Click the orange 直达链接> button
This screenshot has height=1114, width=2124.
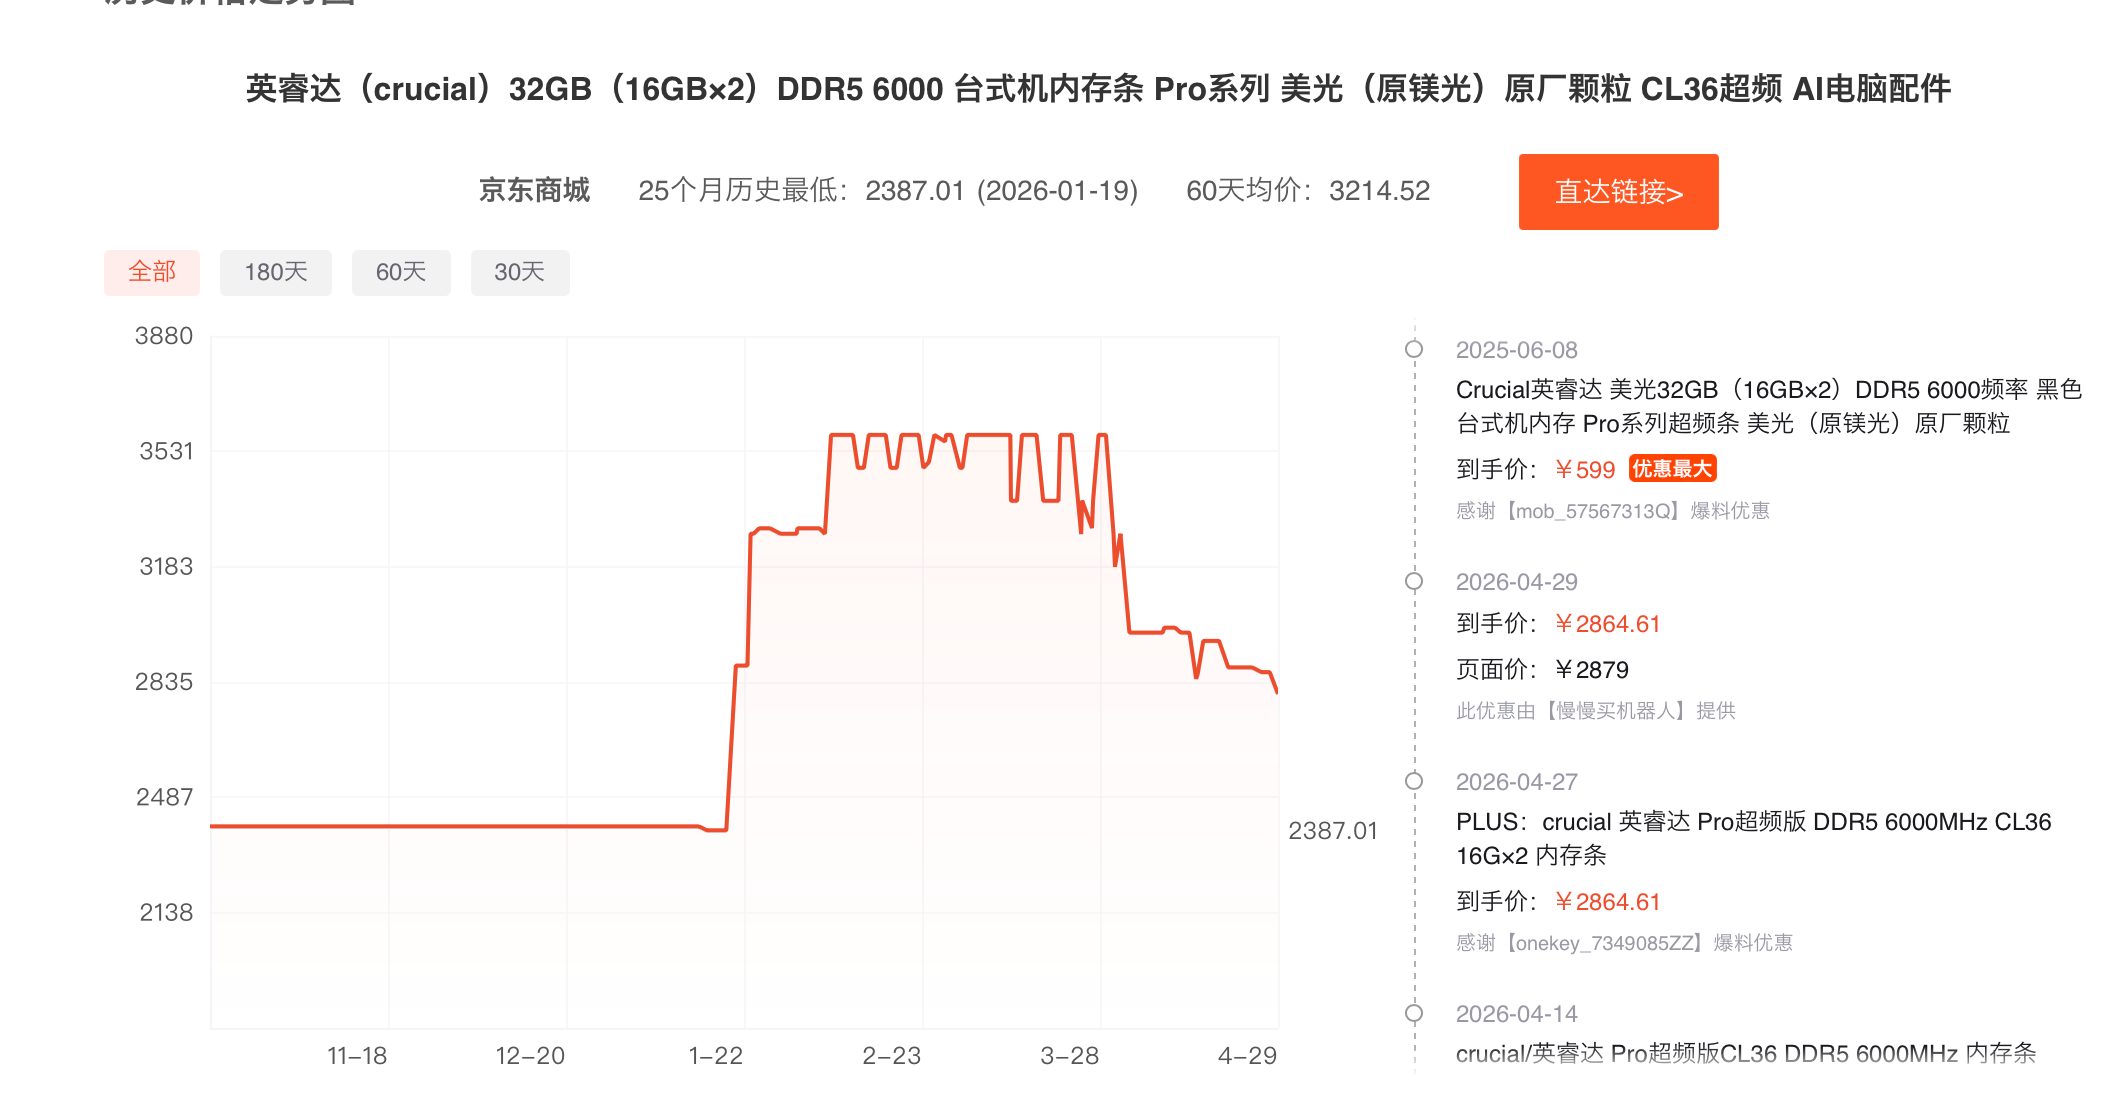click(x=1618, y=192)
